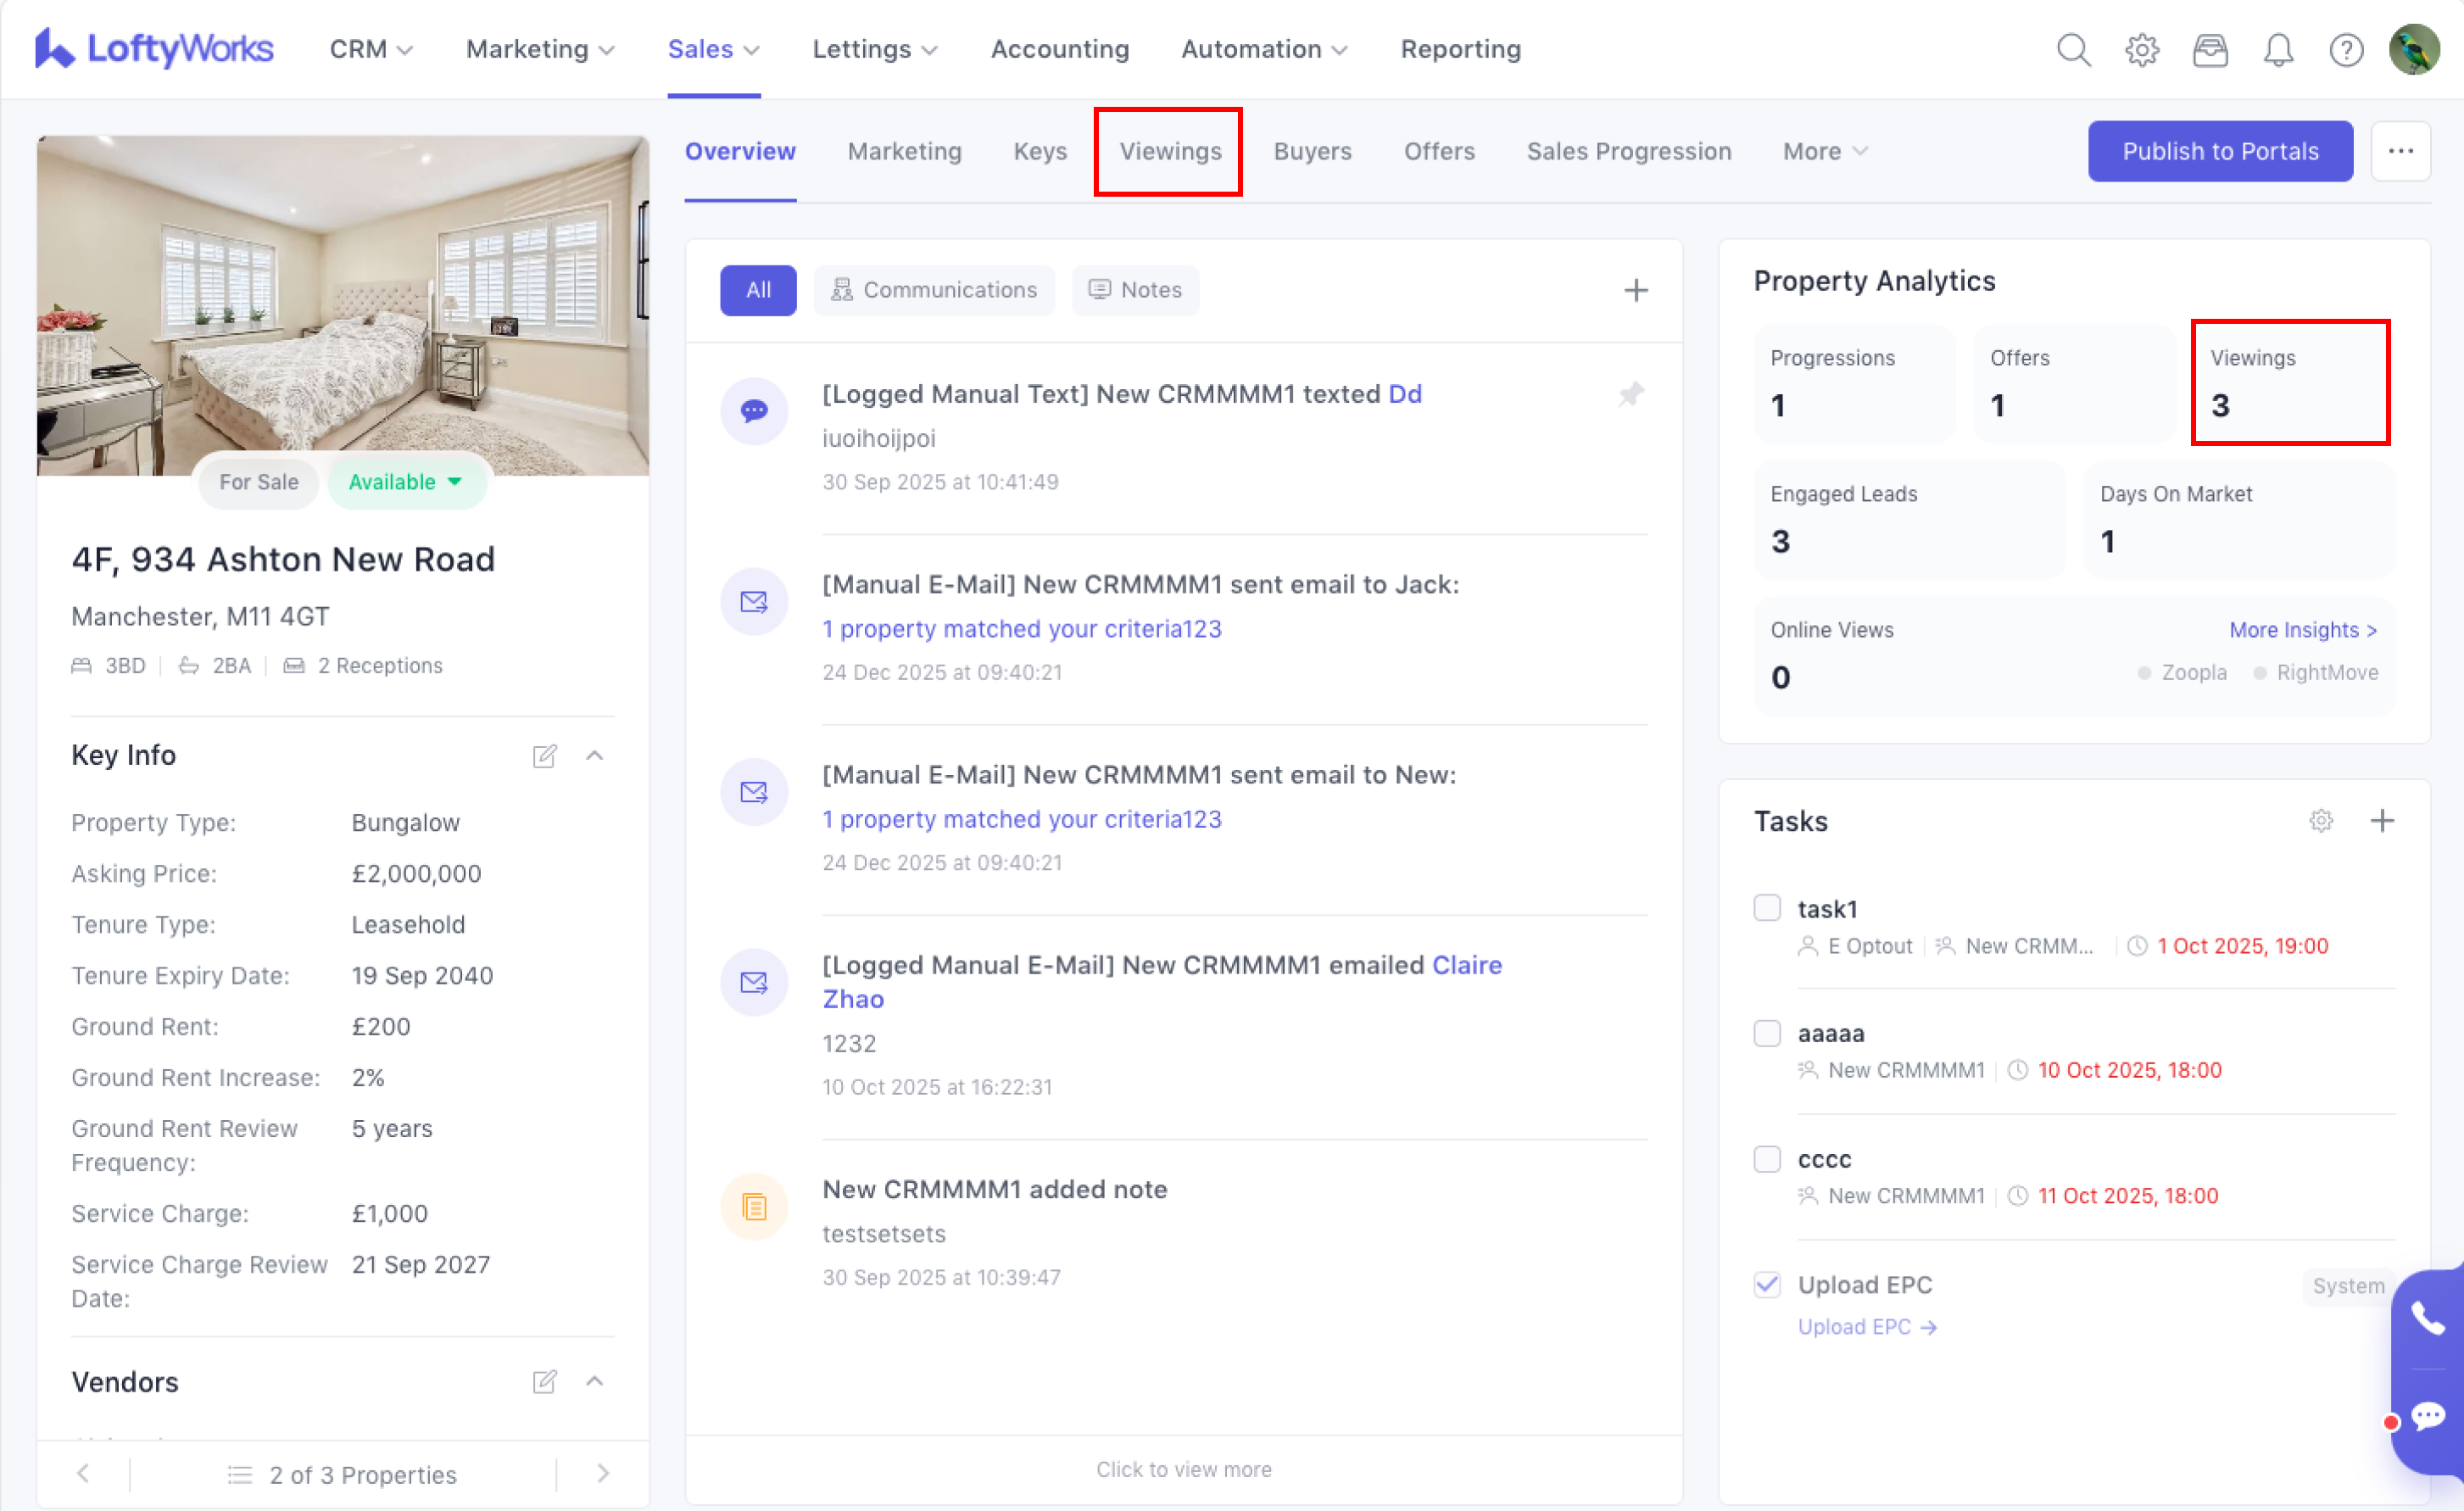The image size is (2464, 1511).
Task: Edit Key Info with pencil icon
Action: [x=544, y=756]
